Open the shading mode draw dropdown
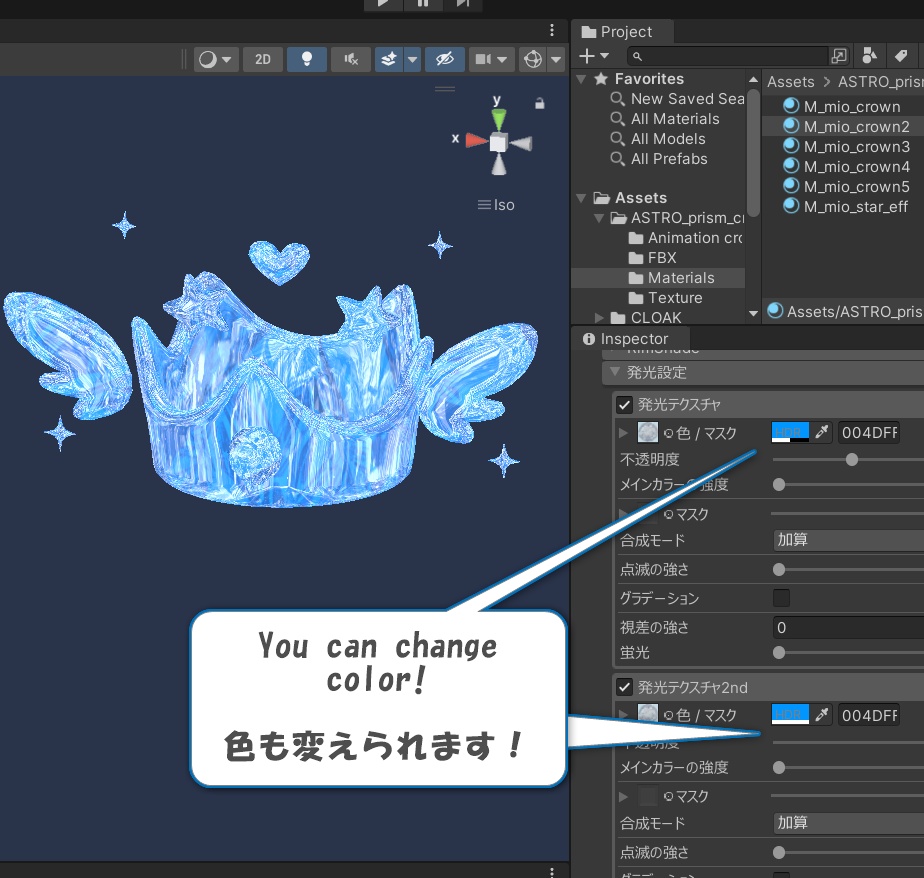 tap(216, 59)
